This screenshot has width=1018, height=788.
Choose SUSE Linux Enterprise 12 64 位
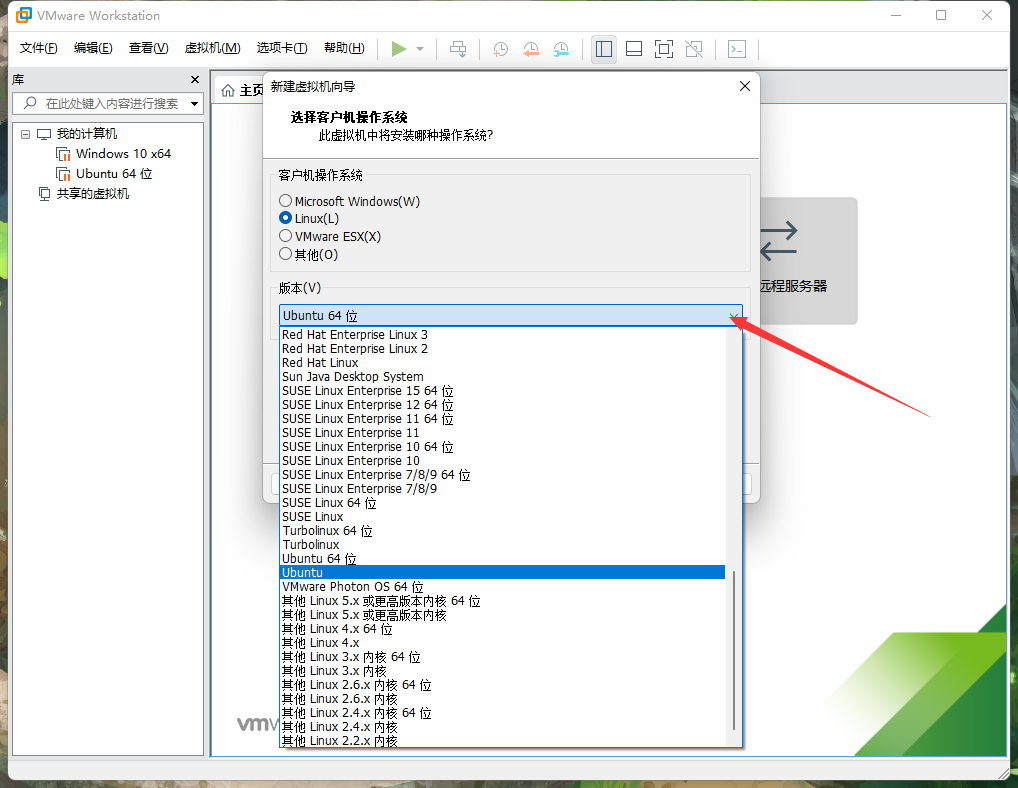[503, 405]
